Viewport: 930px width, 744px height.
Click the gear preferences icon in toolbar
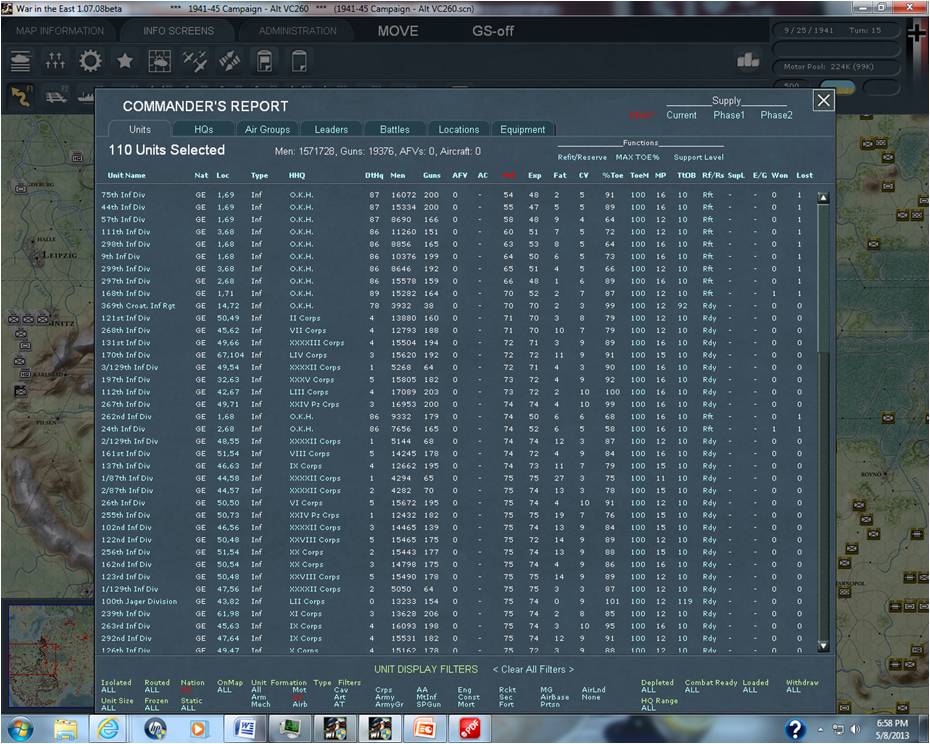pos(90,61)
